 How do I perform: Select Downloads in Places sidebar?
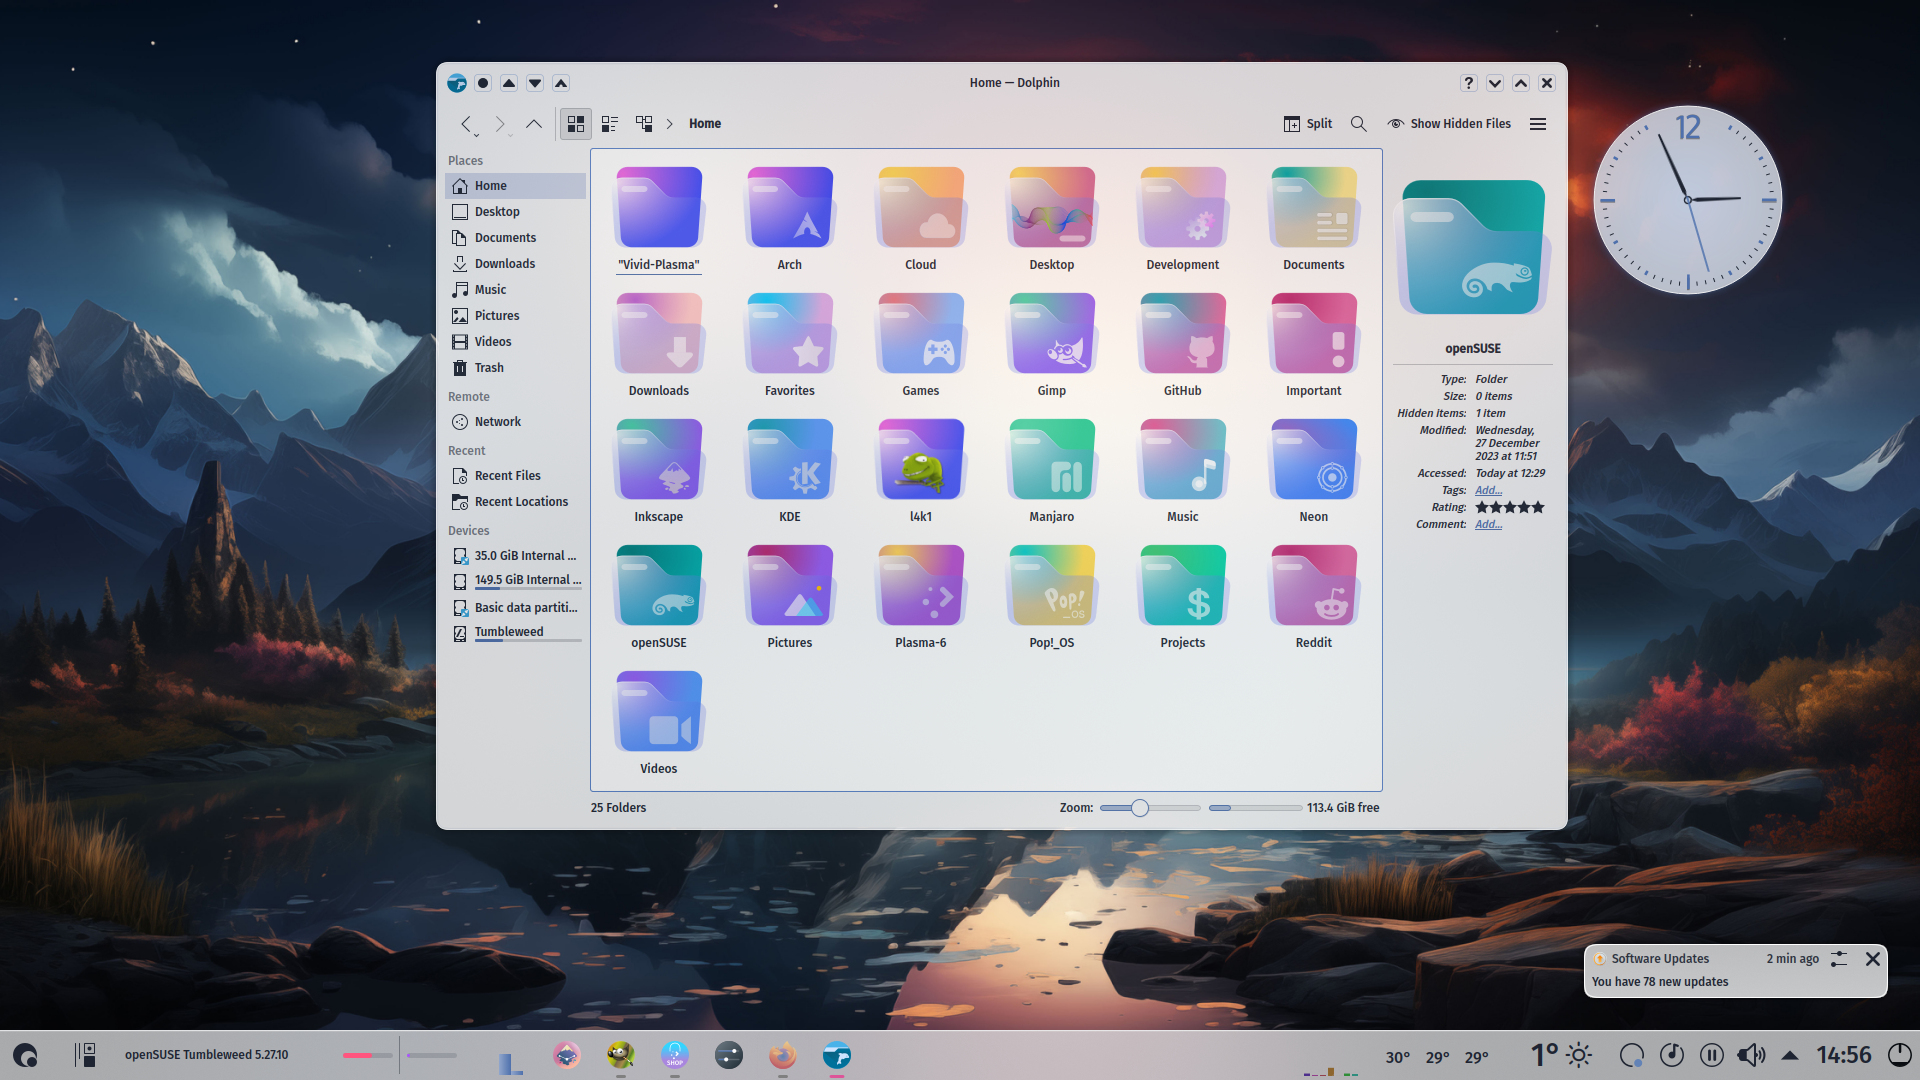coord(515,264)
